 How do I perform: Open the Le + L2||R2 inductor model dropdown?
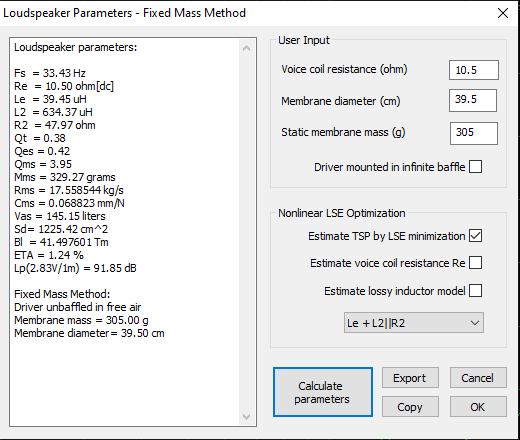pyautogui.click(x=414, y=323)
